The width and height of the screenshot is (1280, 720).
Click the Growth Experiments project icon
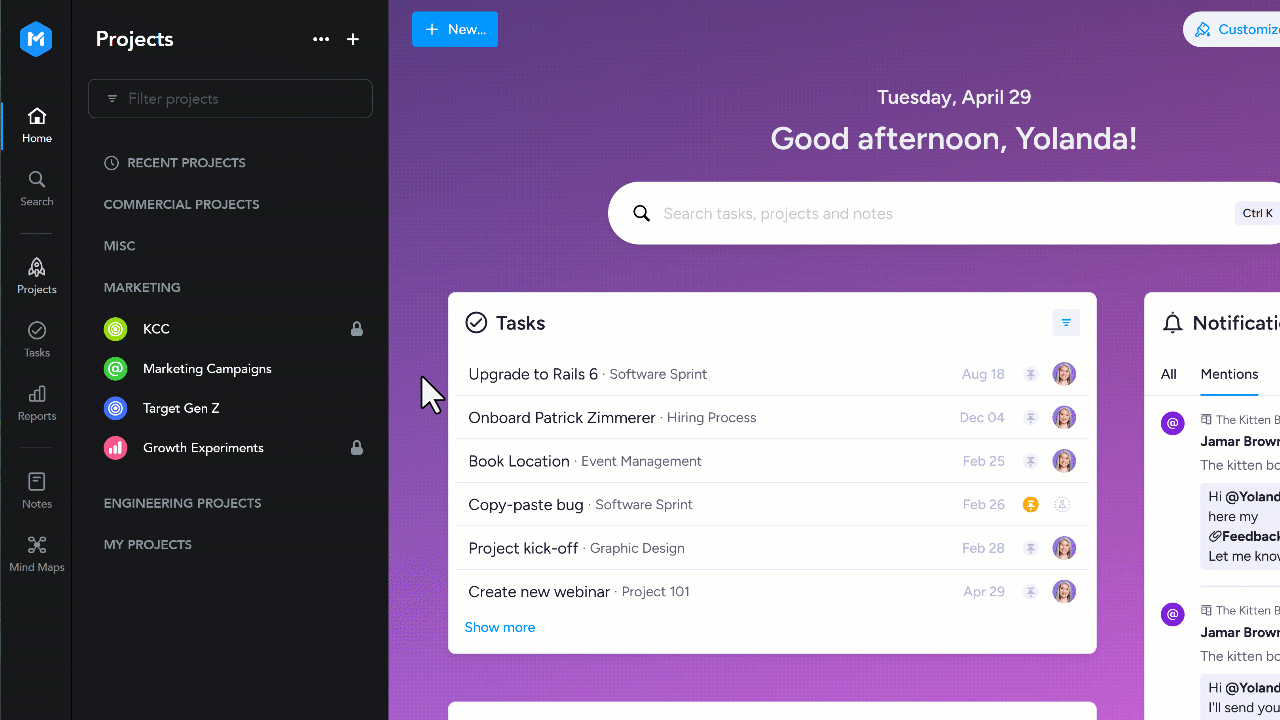(116, 448)
